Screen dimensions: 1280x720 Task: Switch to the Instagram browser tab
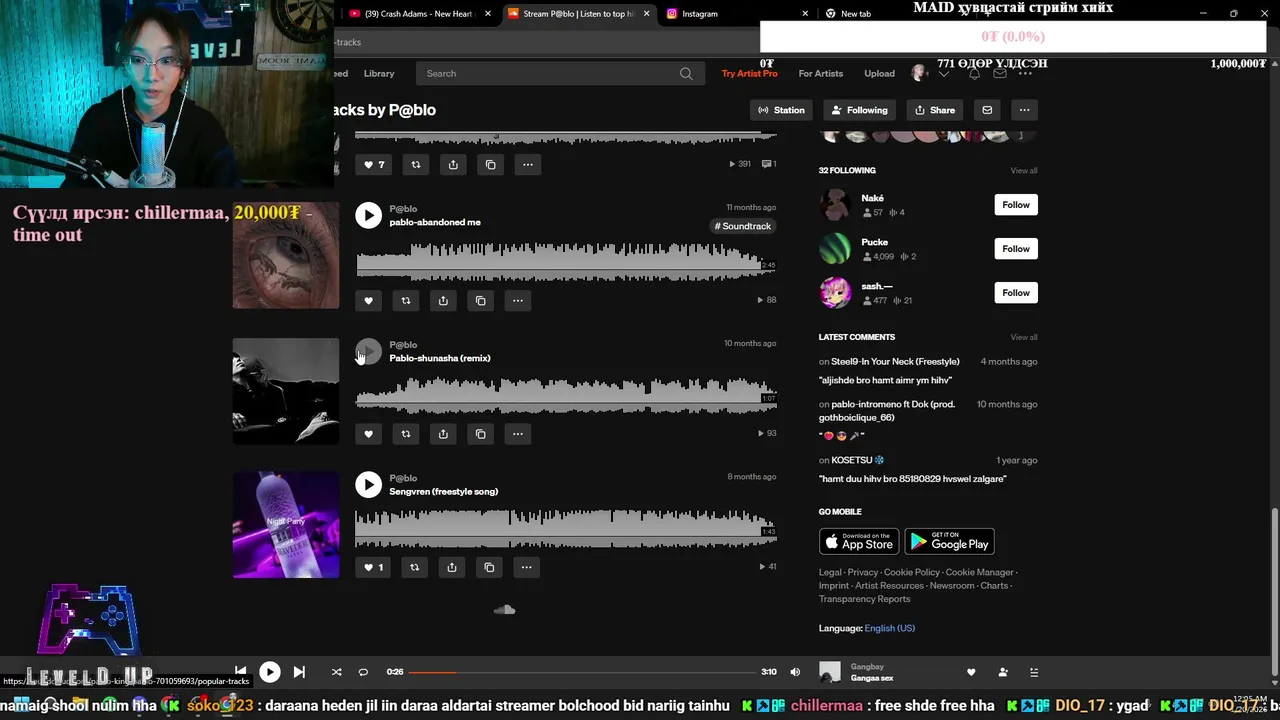pos(735,14)
